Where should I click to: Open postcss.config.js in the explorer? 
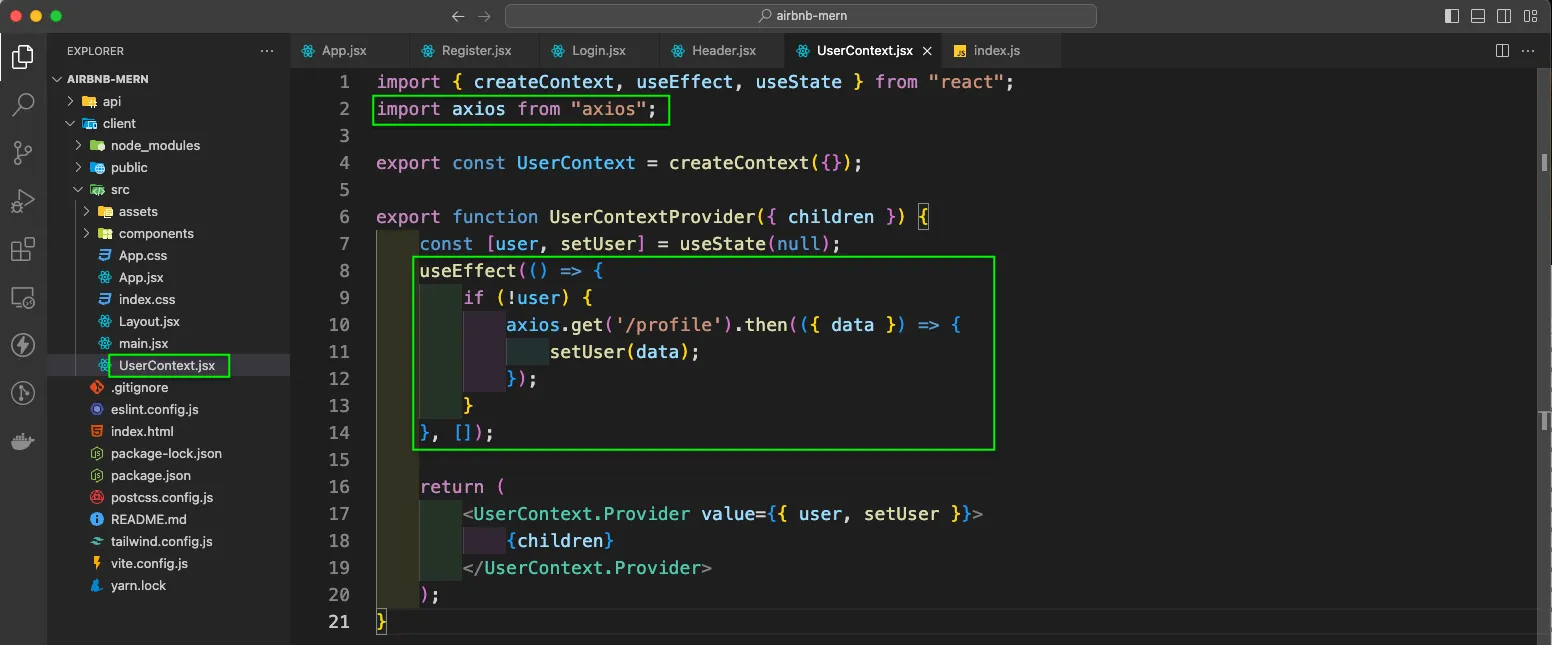coord(169,497)
